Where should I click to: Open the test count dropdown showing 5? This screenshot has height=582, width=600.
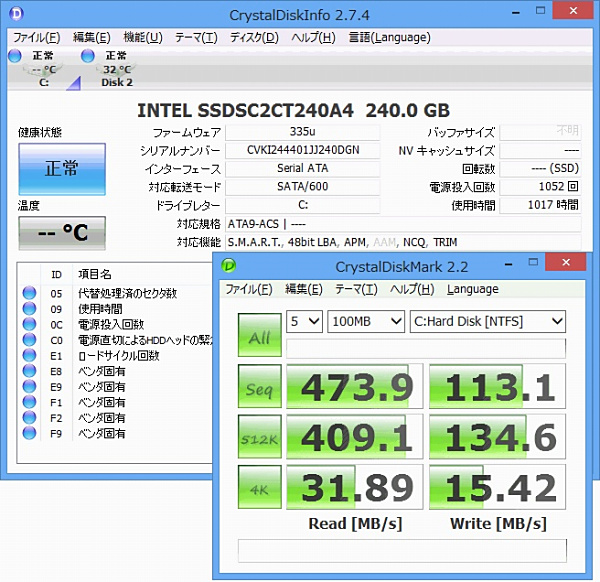304,321
